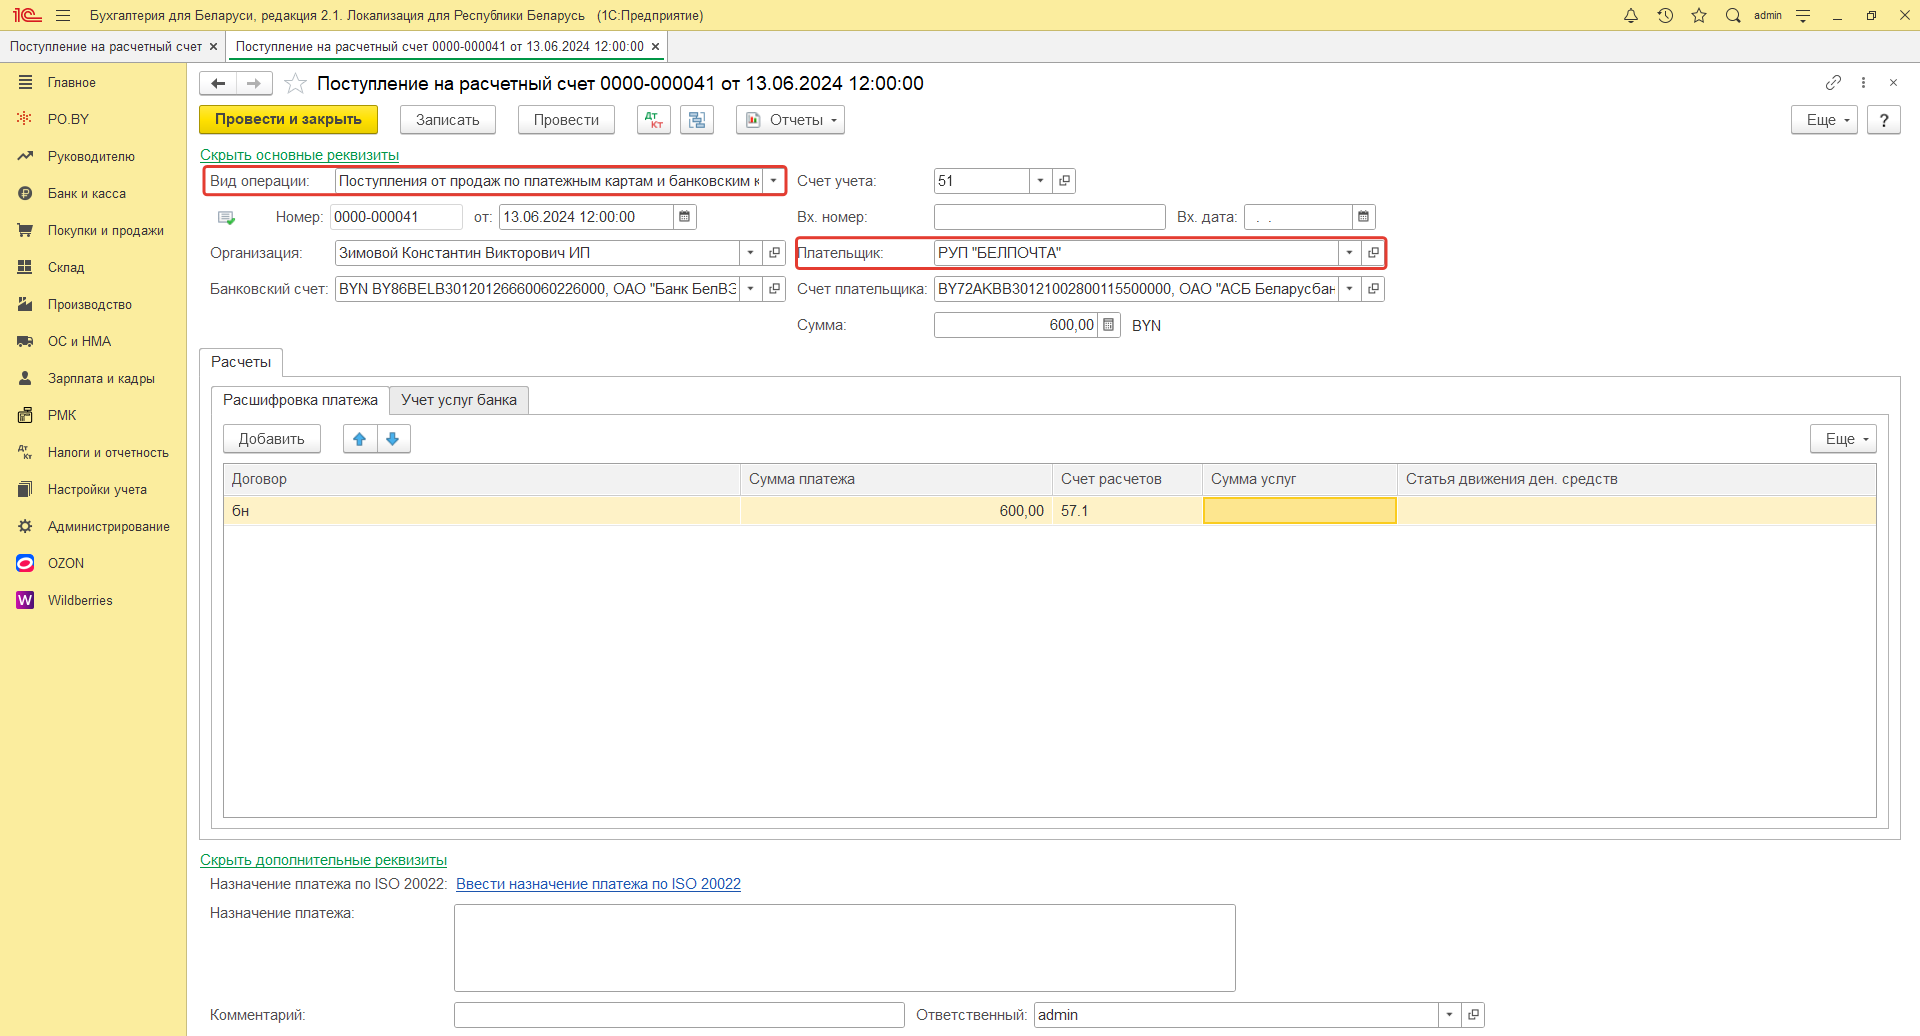Open global search magnifier icon
Screen dimensions: 1920x1036
[x=1733, y=15]
